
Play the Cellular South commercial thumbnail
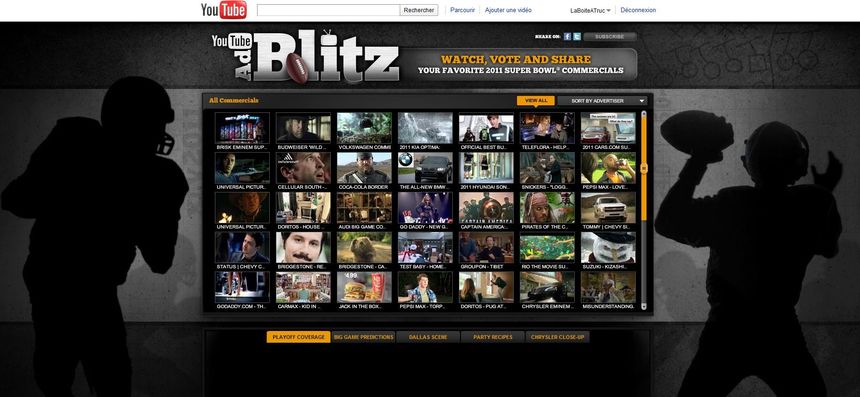click(x=303, y=168)
